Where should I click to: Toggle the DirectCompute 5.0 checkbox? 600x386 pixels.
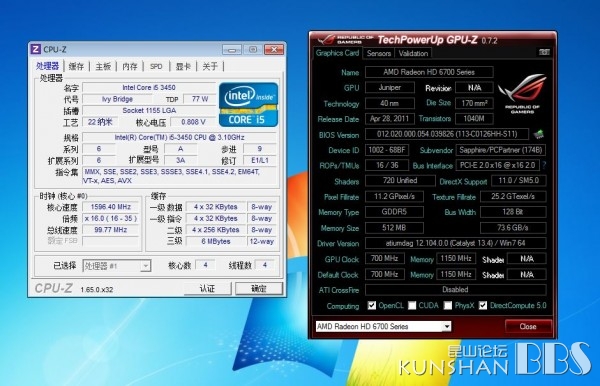coord(483,305)
